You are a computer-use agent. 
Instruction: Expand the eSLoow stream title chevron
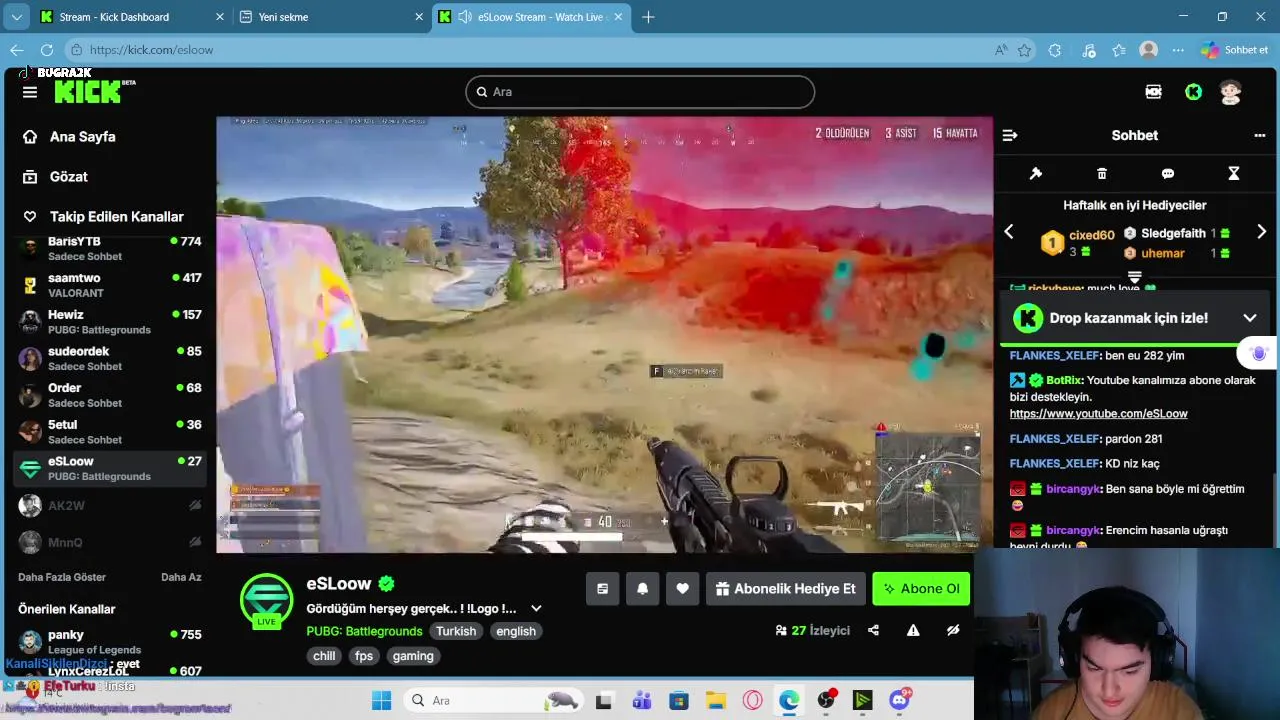536,608
